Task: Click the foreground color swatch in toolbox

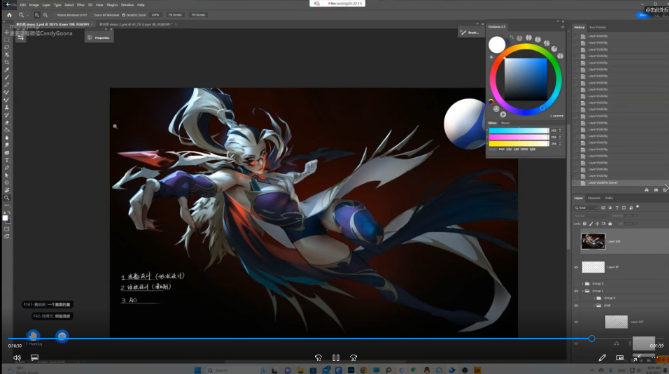Action: [5, 218]
